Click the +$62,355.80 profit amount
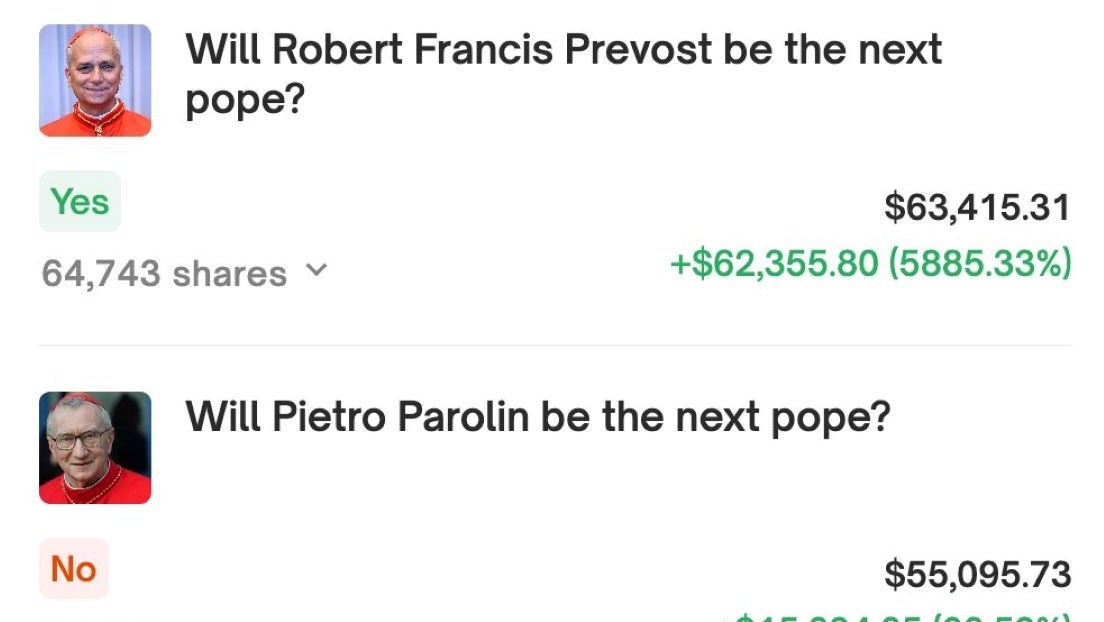1104x622 pixels. click(774, 263)
